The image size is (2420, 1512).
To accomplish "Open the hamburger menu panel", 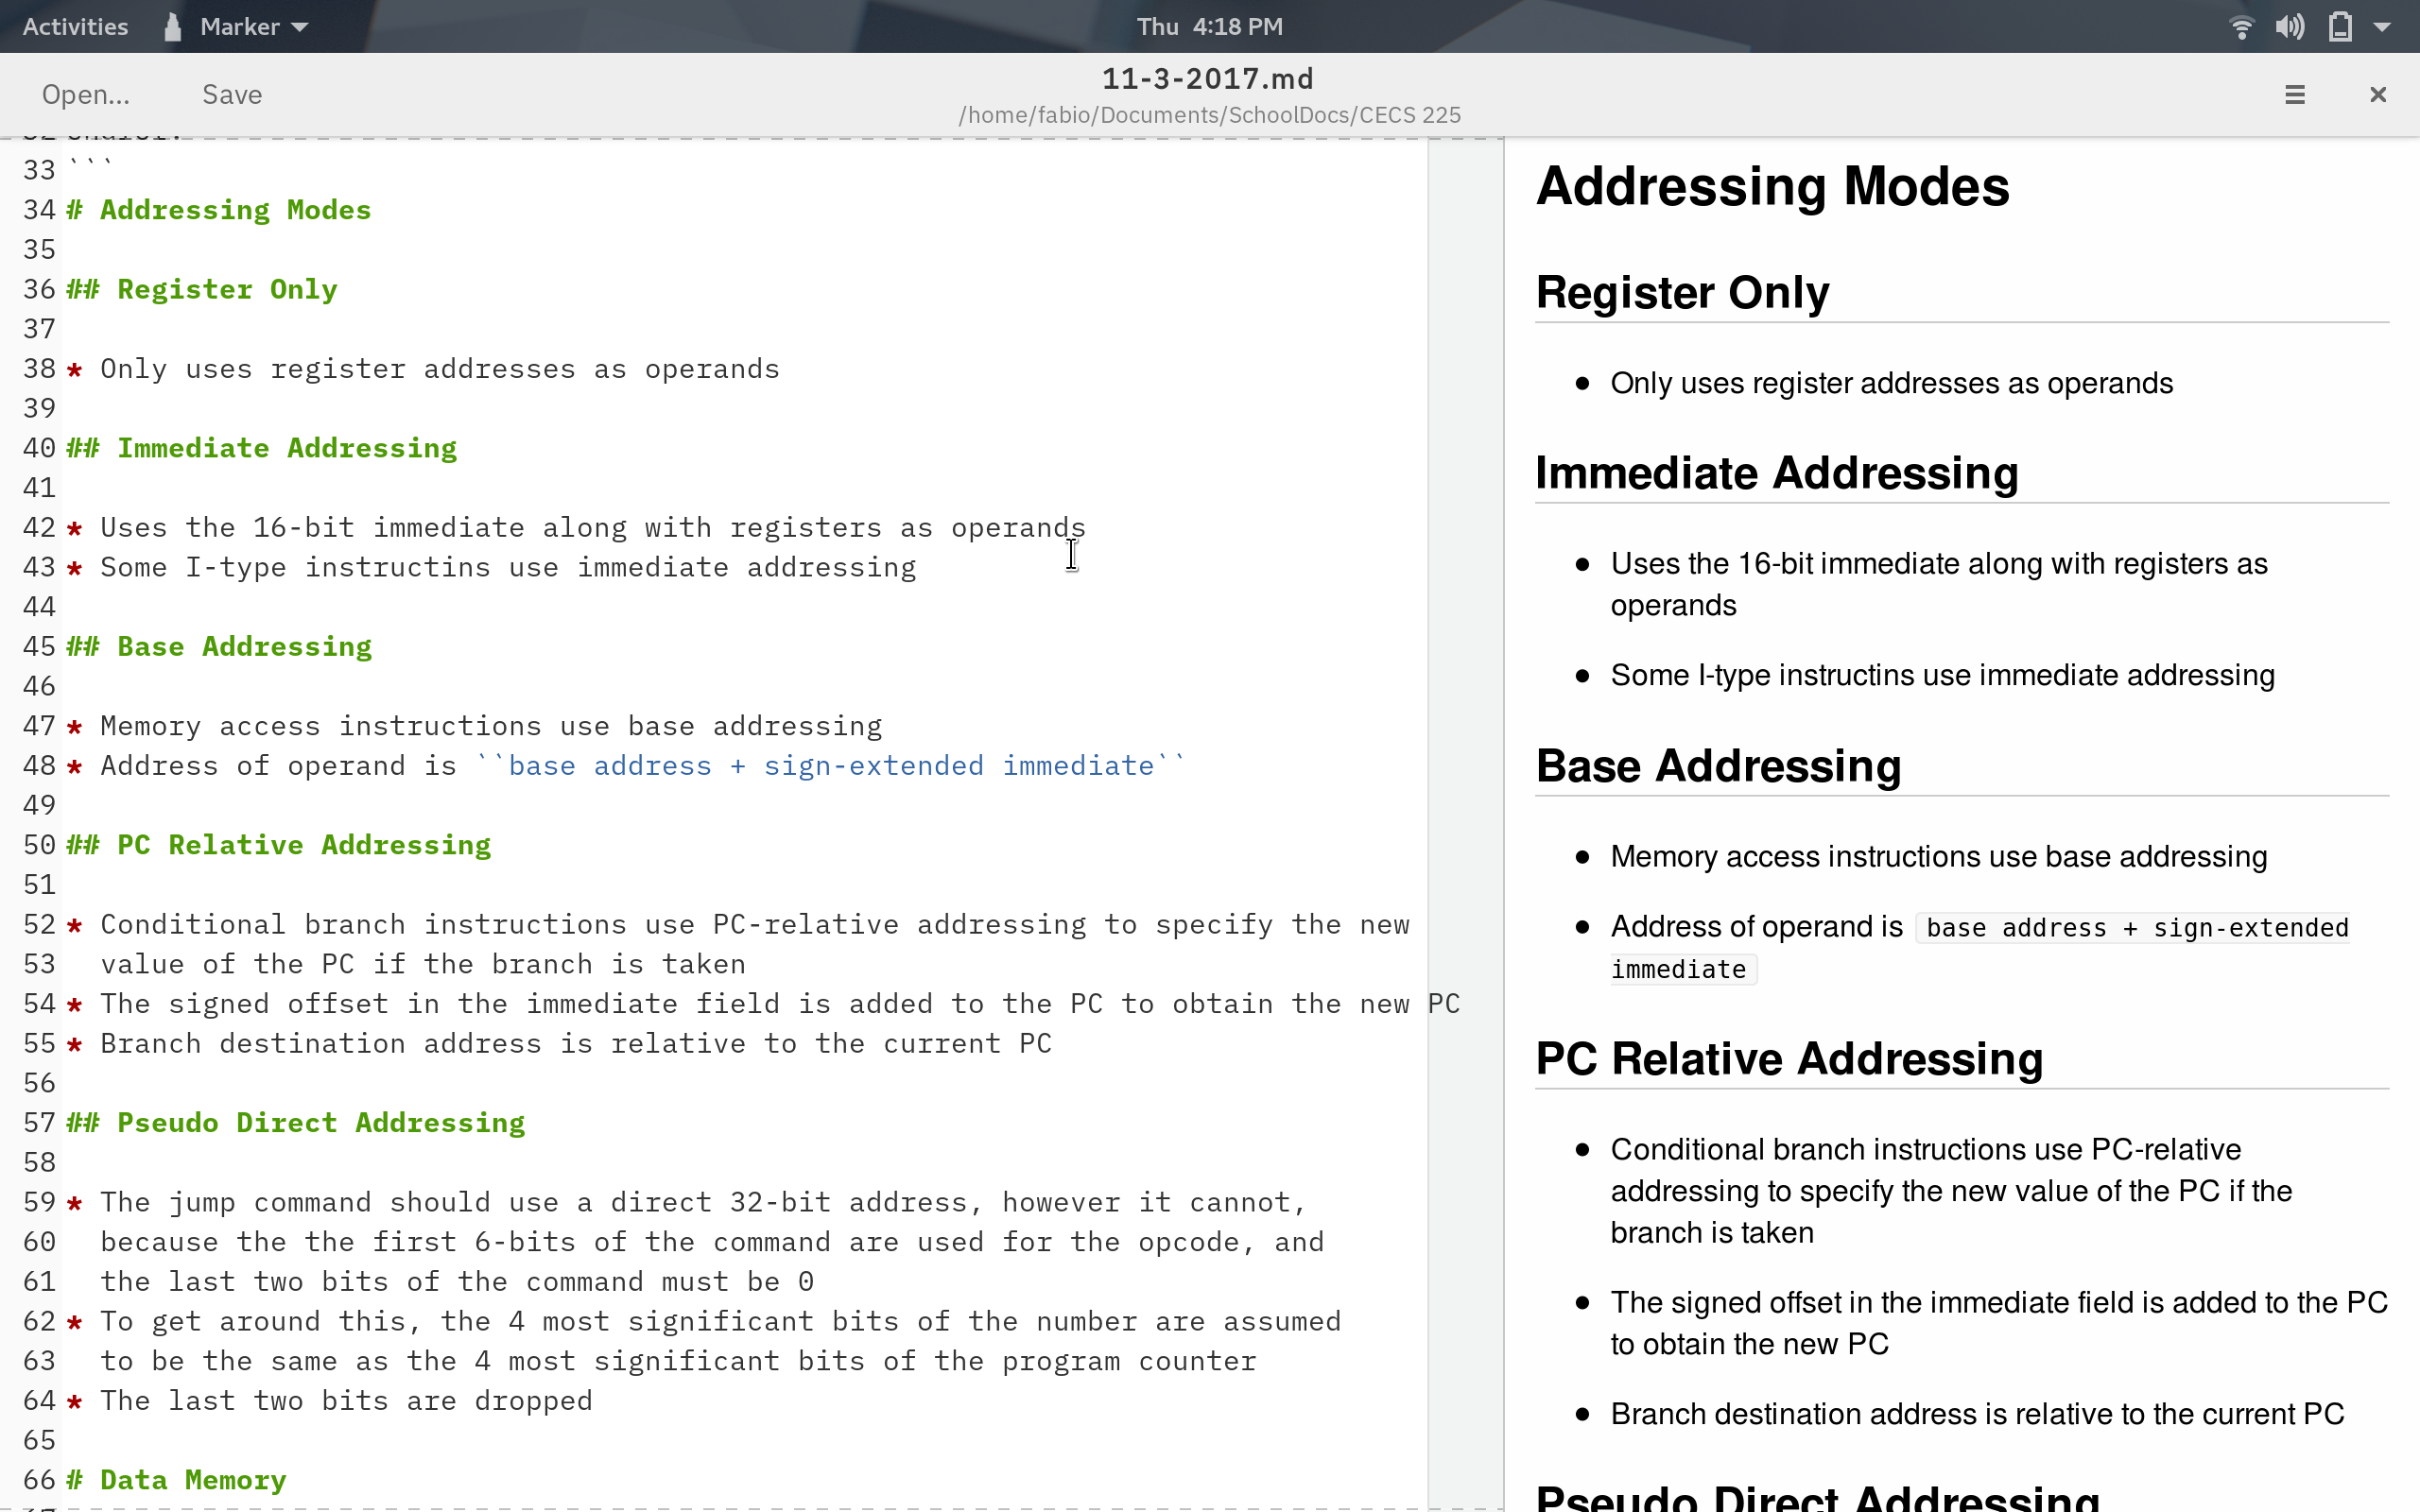I will click(x=2294, y=94).
